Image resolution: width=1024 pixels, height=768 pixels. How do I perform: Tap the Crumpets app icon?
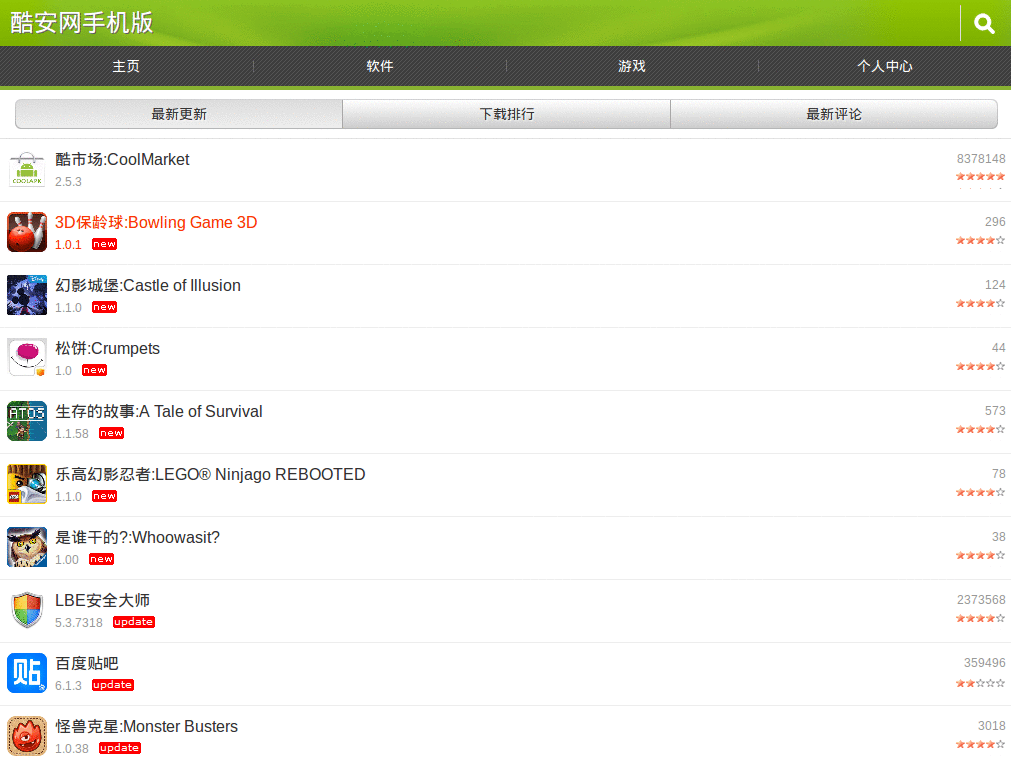(27, 358)
